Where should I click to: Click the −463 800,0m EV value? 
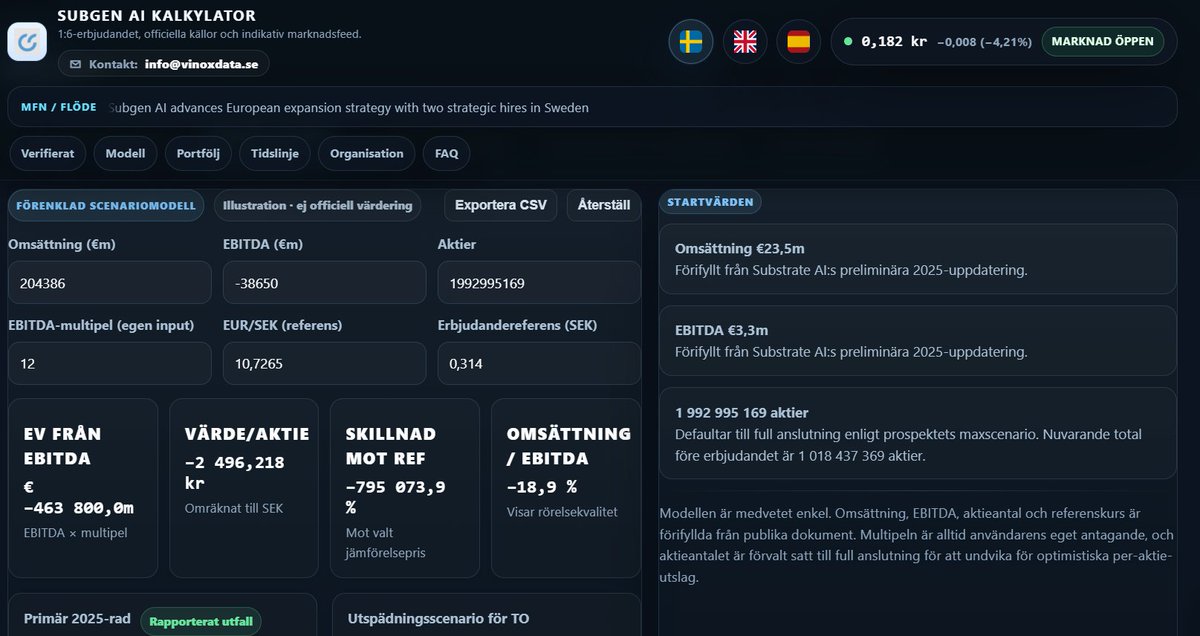[78, 498]
